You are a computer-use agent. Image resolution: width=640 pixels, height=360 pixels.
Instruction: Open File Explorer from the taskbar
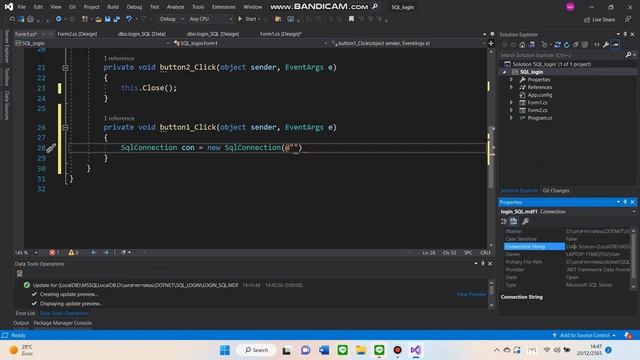pos(361,350)
